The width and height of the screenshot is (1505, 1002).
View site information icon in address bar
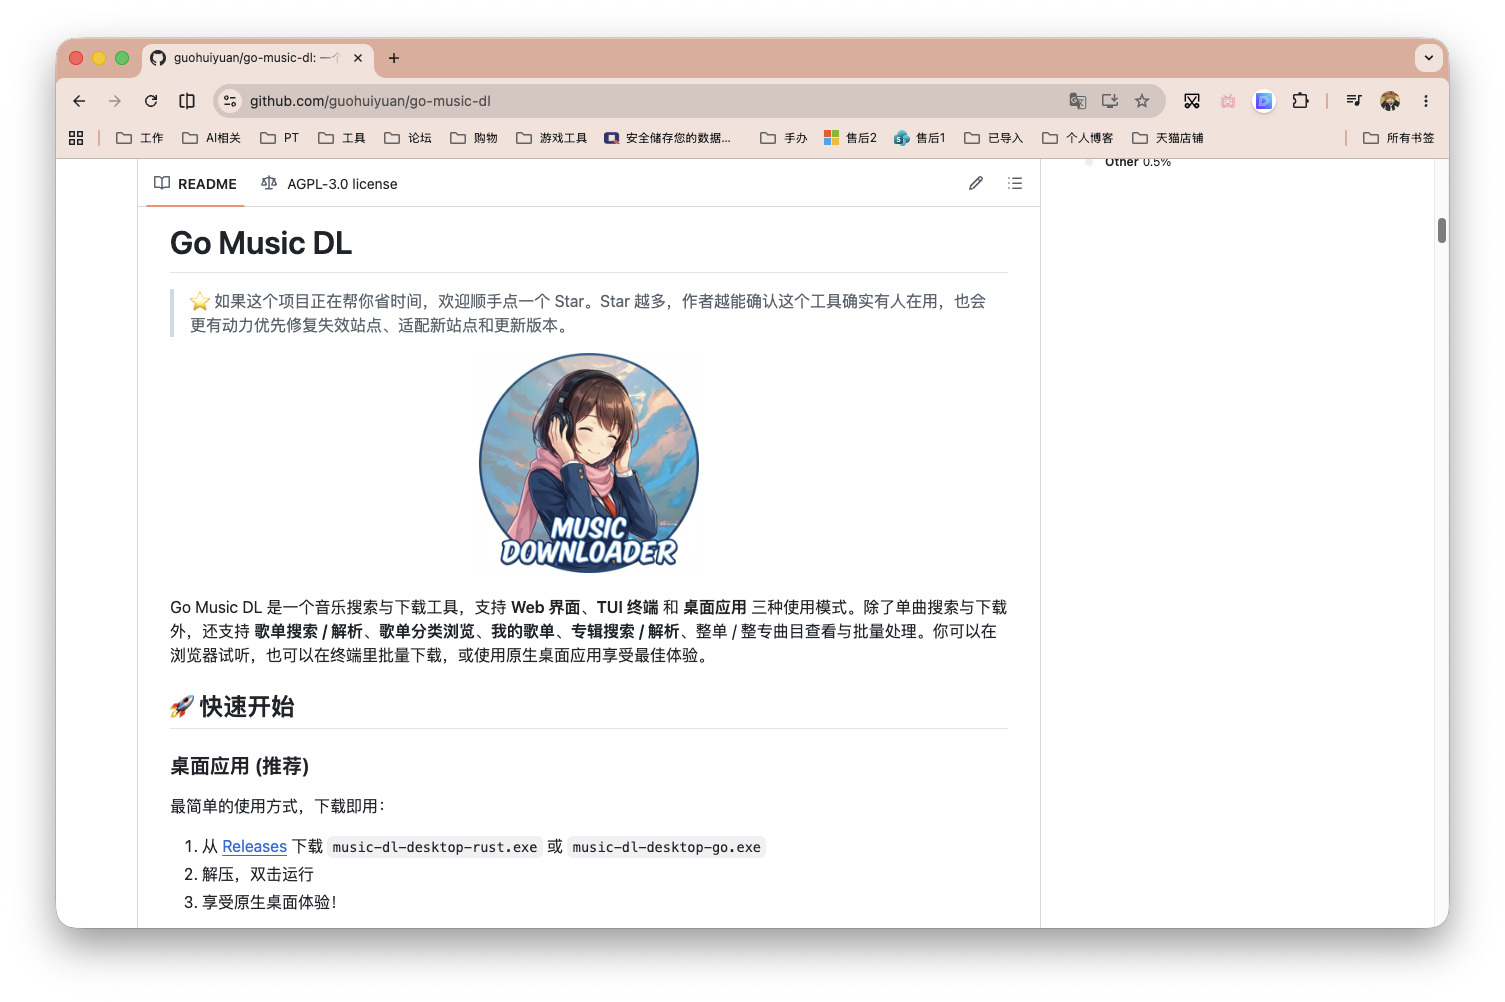pos(230,101)
